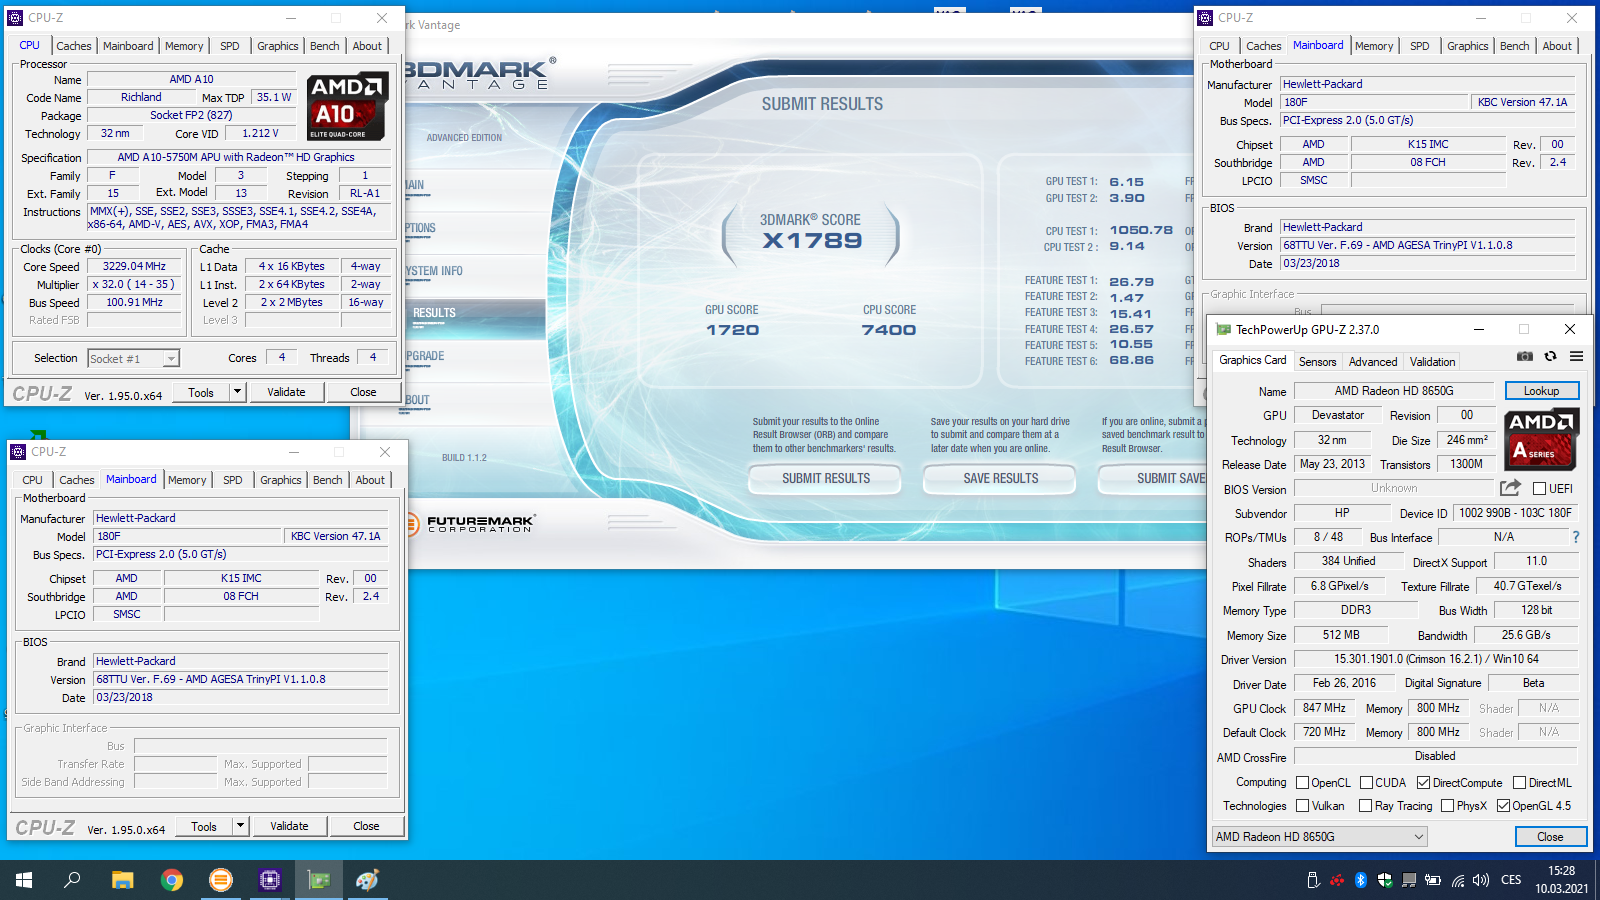Toggle the UEFI checkbox in GPU-Z
Screen dimensions: 1600x900
pyautogui.click(x=1540, y=488)
